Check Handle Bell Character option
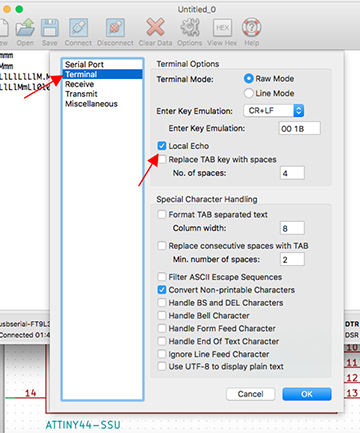 tap(162, 315)
